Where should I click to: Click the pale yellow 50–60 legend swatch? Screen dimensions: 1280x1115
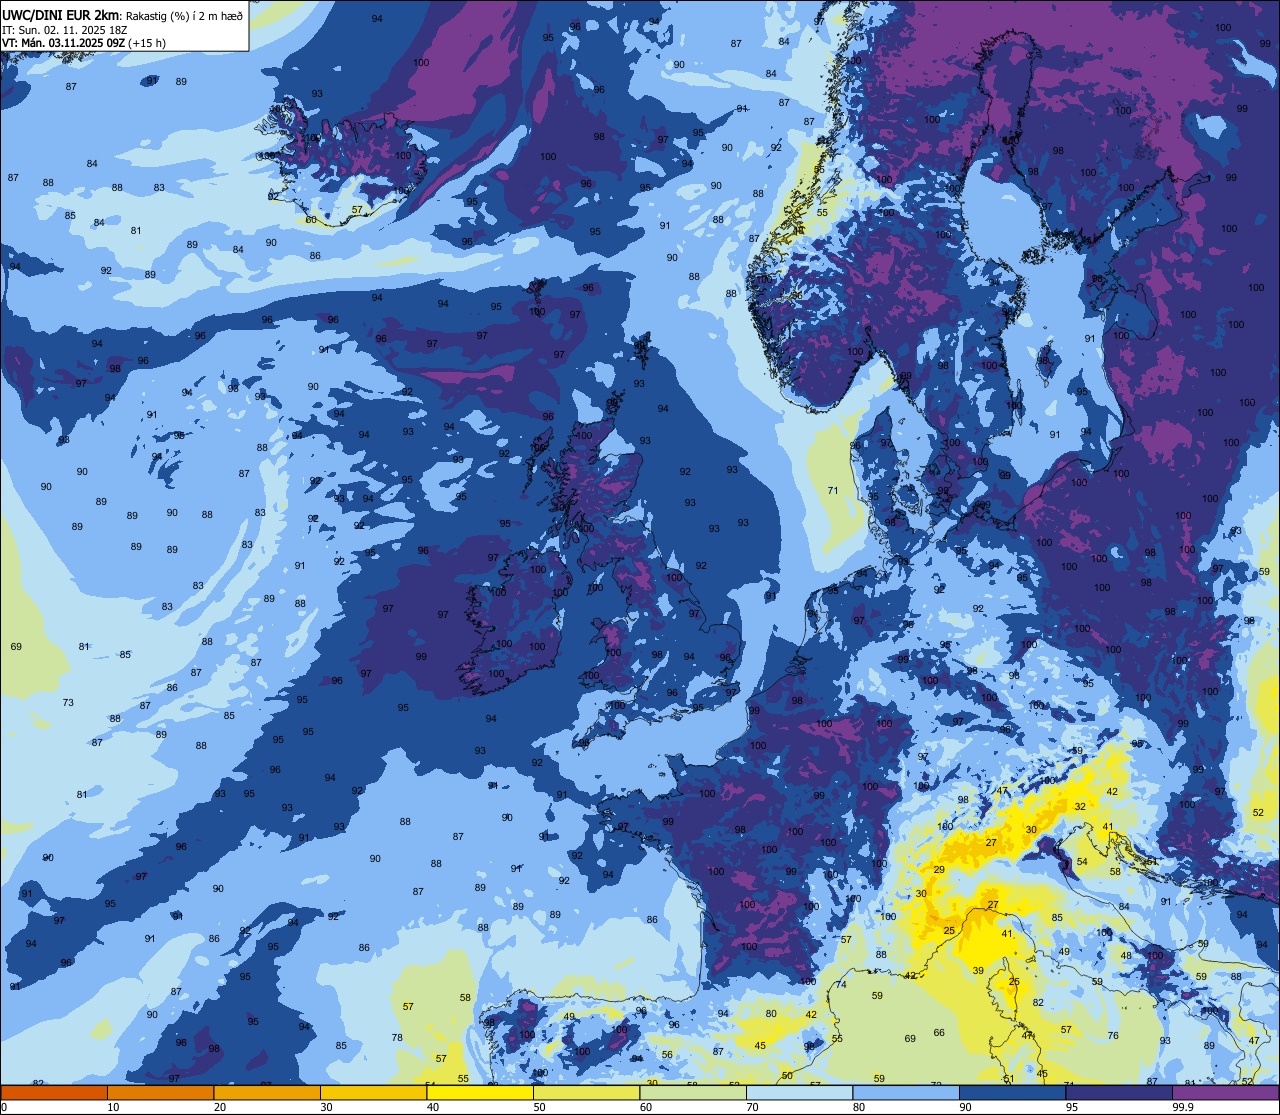click(586, 1092)
